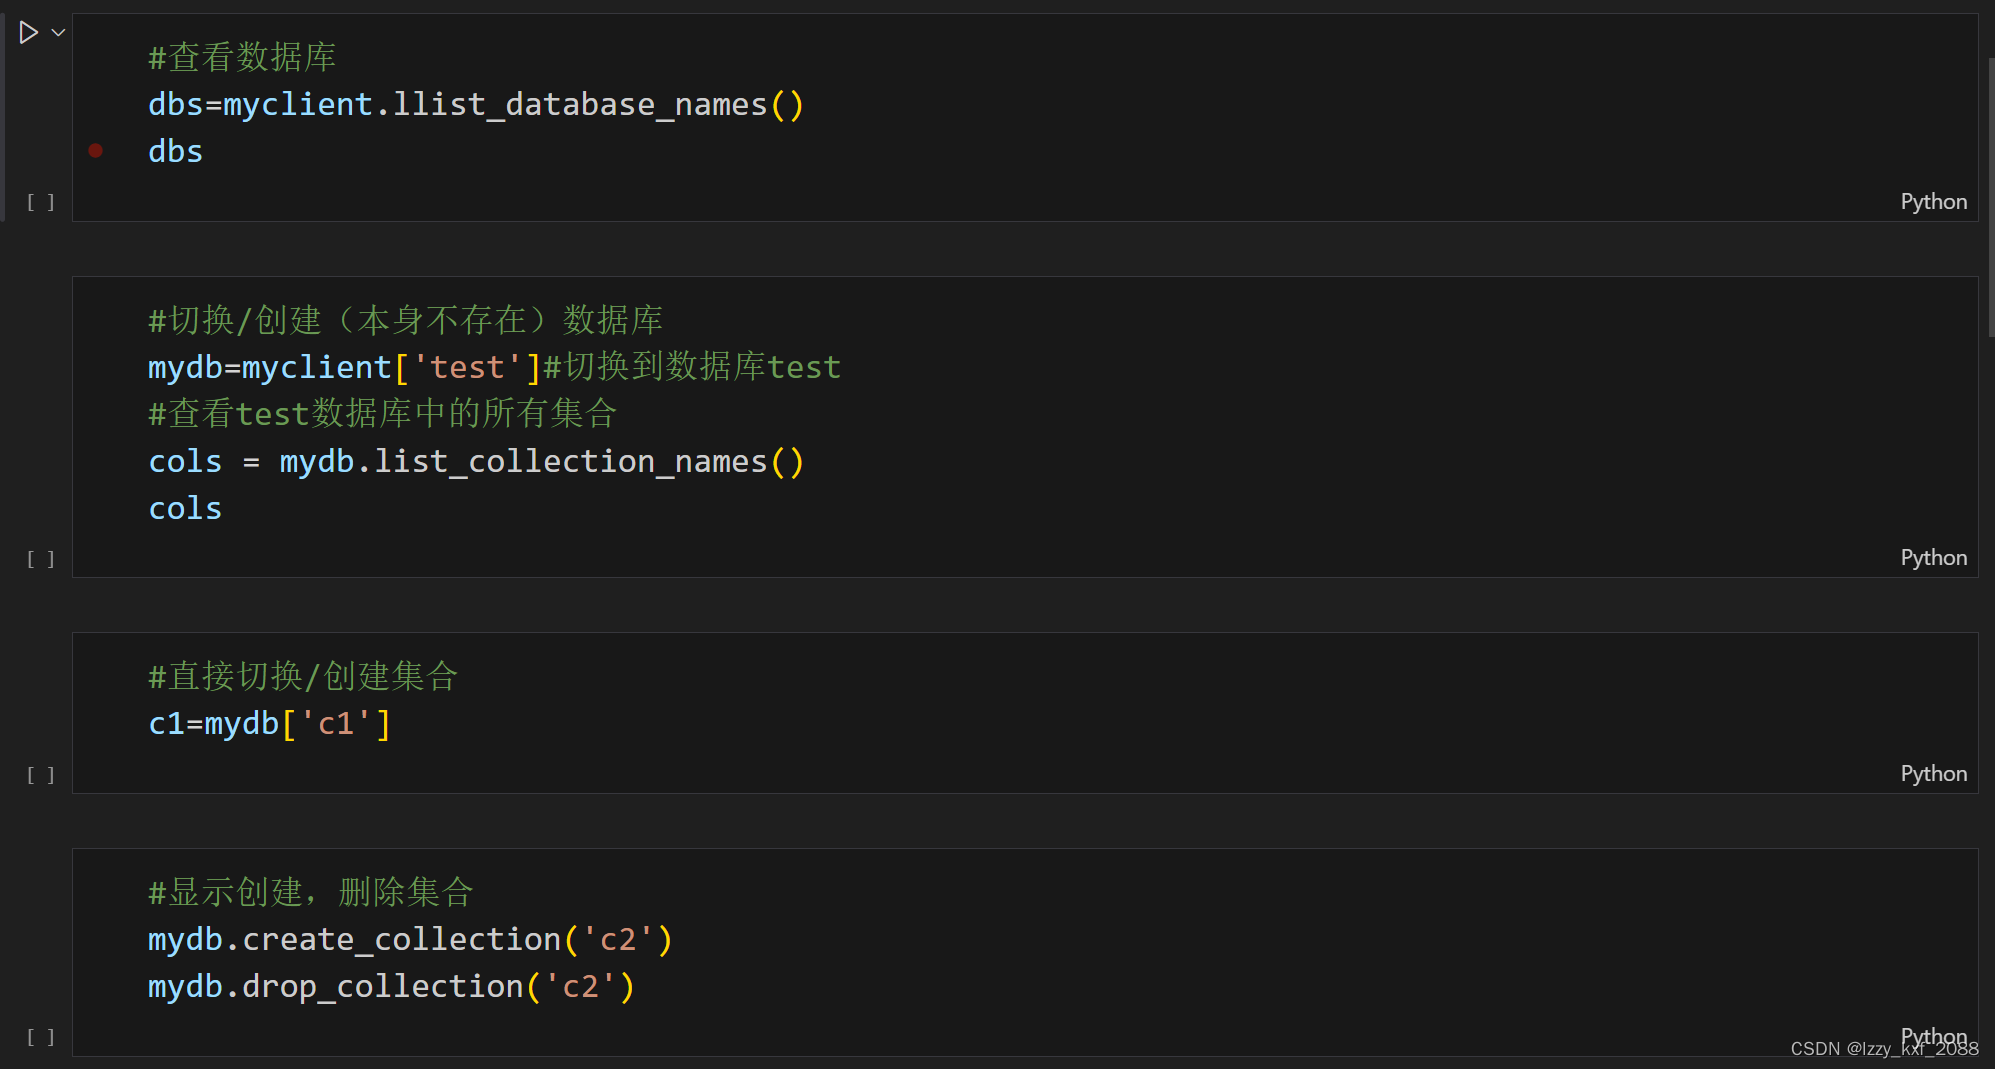Click comment #查看test数据库中的所有集合
Screen dimensions: 1995x1069
(x=383, y=413)
